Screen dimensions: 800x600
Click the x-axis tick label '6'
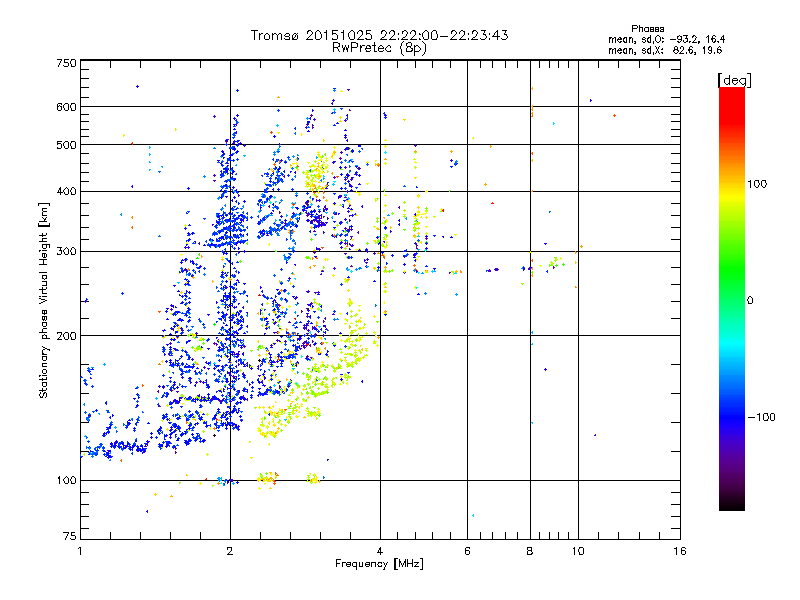[x=467, y=551]
